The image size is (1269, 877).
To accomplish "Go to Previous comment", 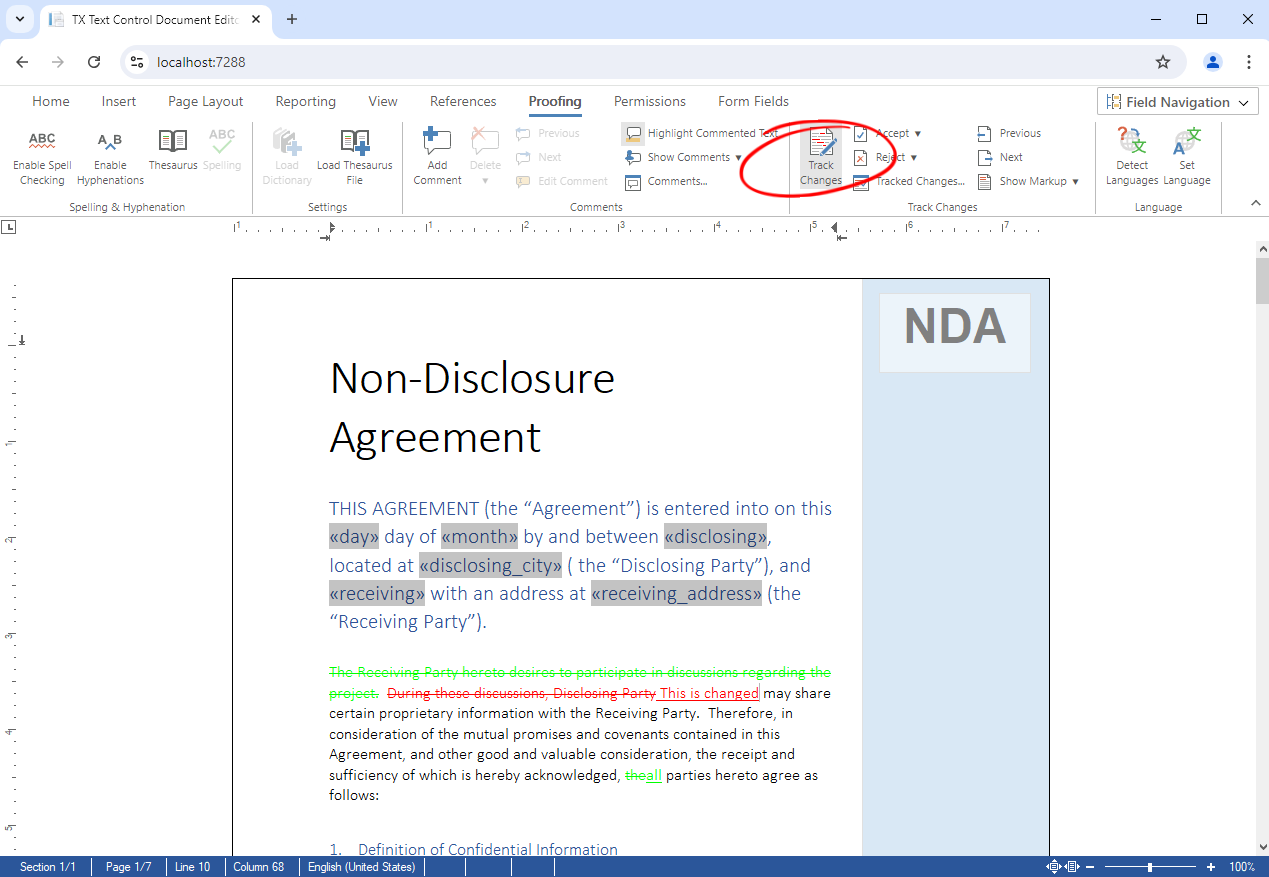I will pos(547,133).
